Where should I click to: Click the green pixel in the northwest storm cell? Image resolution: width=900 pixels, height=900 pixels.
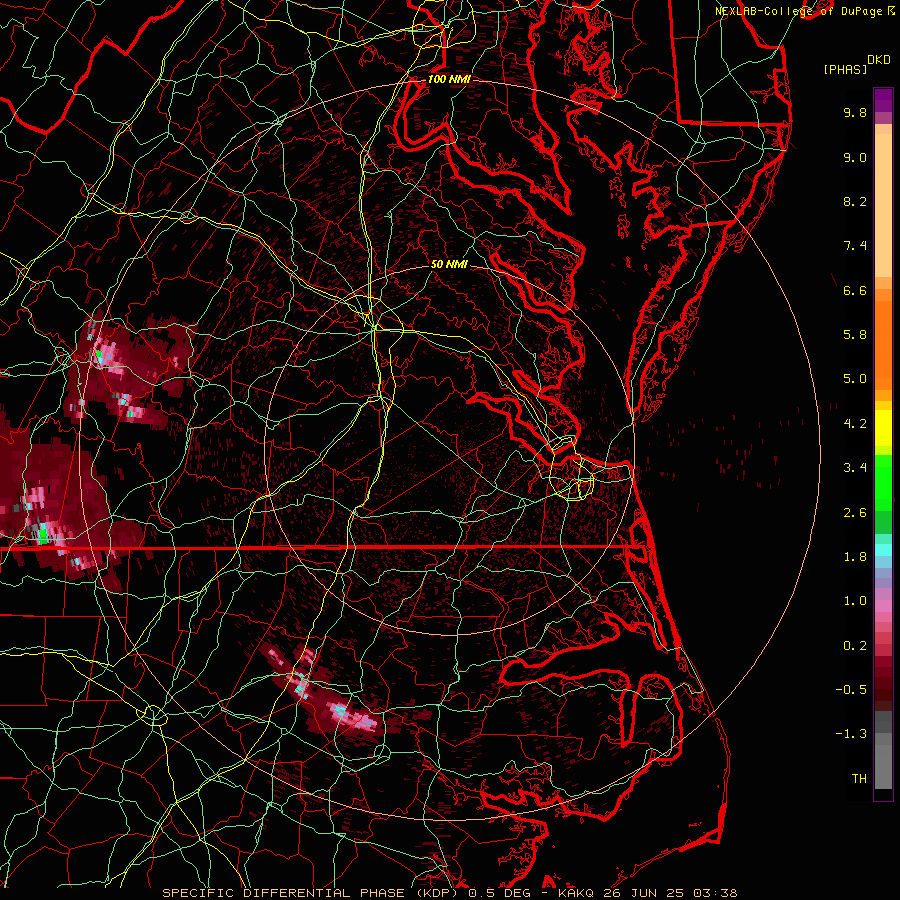99,354
